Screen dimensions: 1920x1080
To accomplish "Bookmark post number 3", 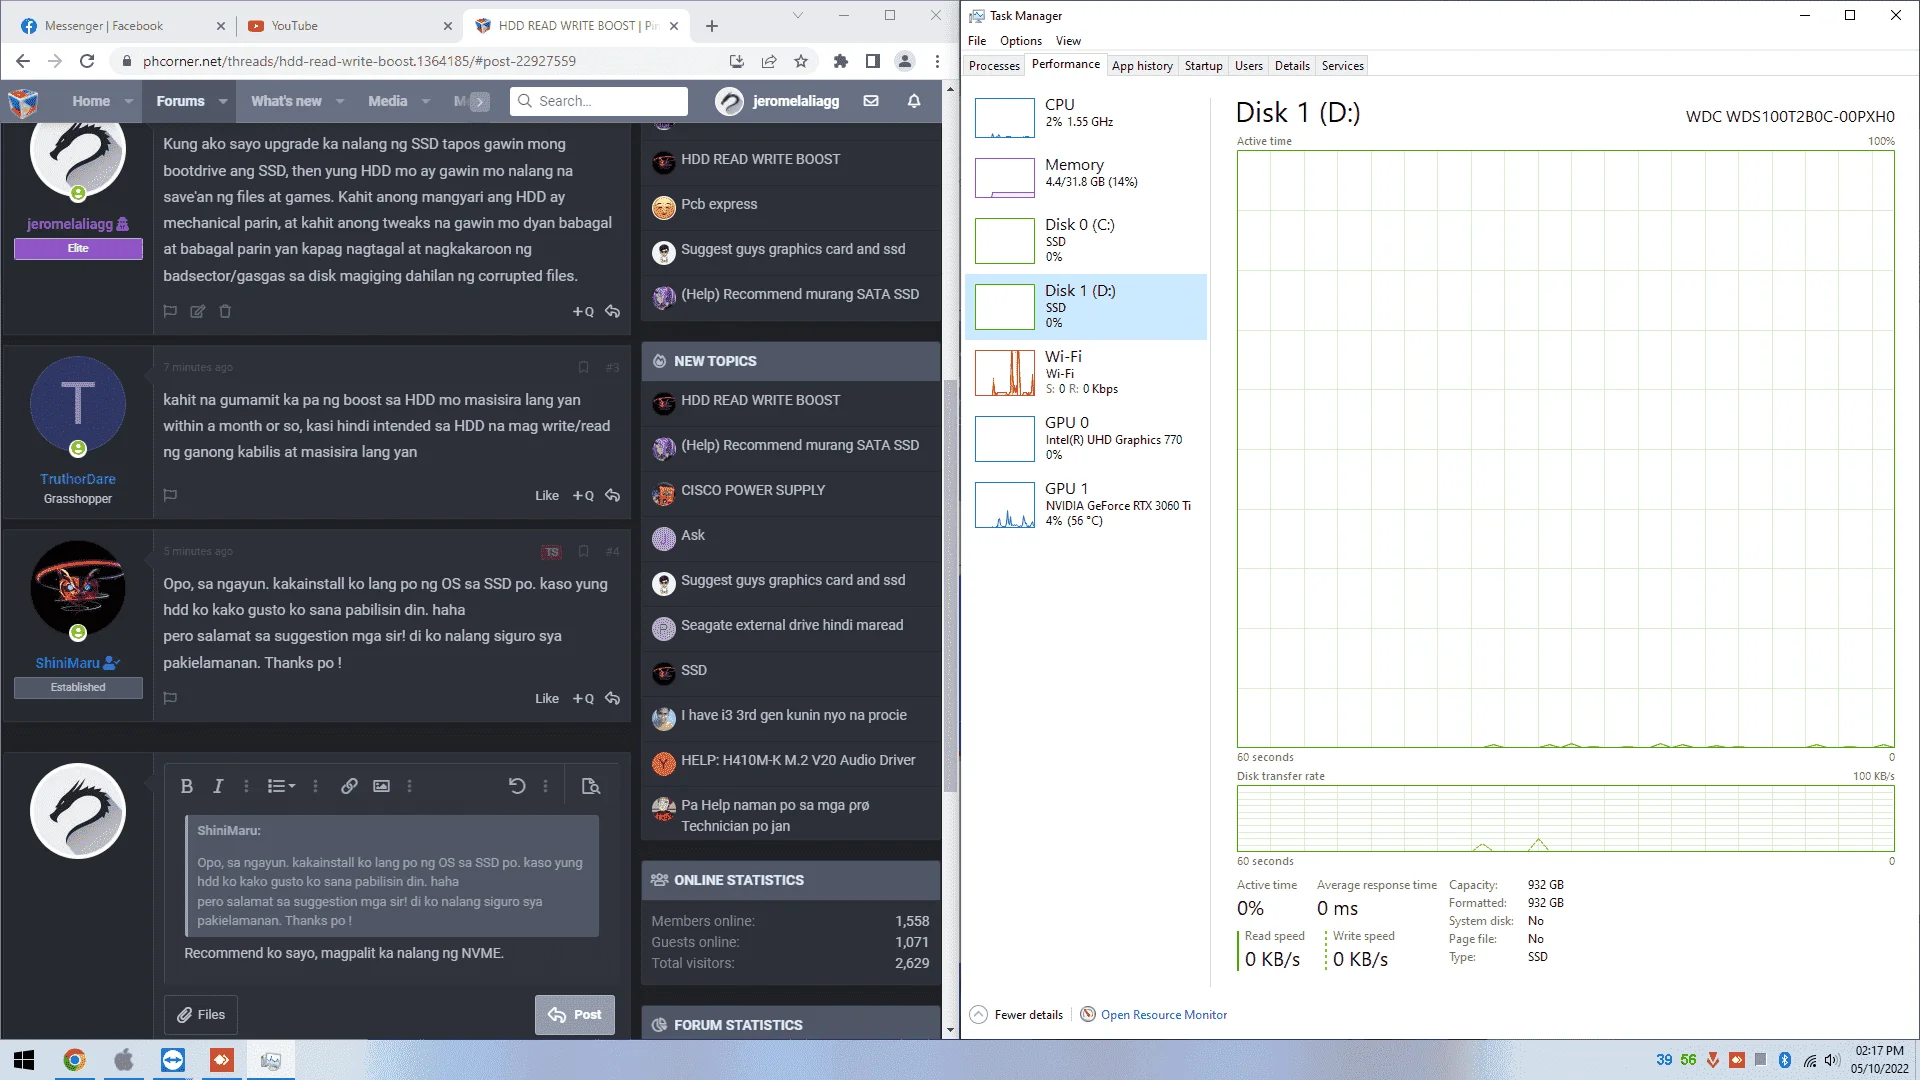I will (584, 367).
